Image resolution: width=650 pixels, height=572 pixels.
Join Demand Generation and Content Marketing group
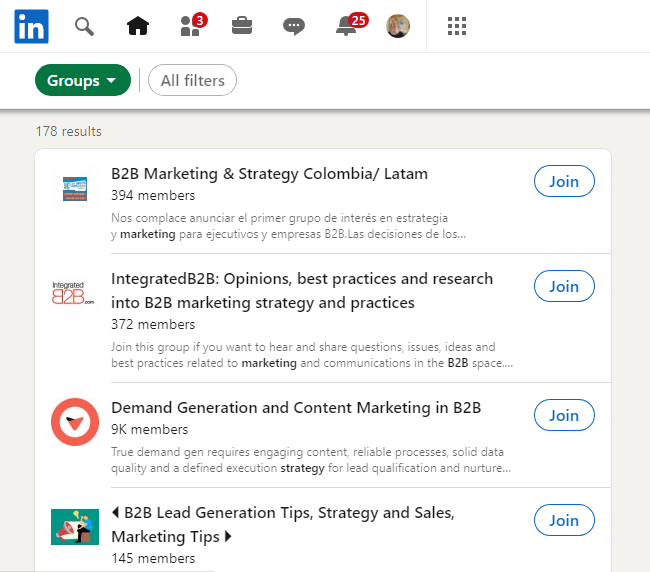[564, 415]
